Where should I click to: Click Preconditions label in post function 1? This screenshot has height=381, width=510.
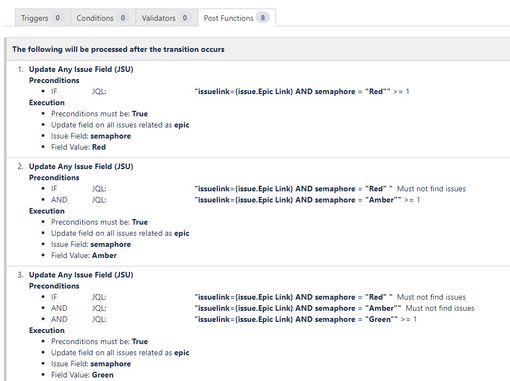click(54, 80)
